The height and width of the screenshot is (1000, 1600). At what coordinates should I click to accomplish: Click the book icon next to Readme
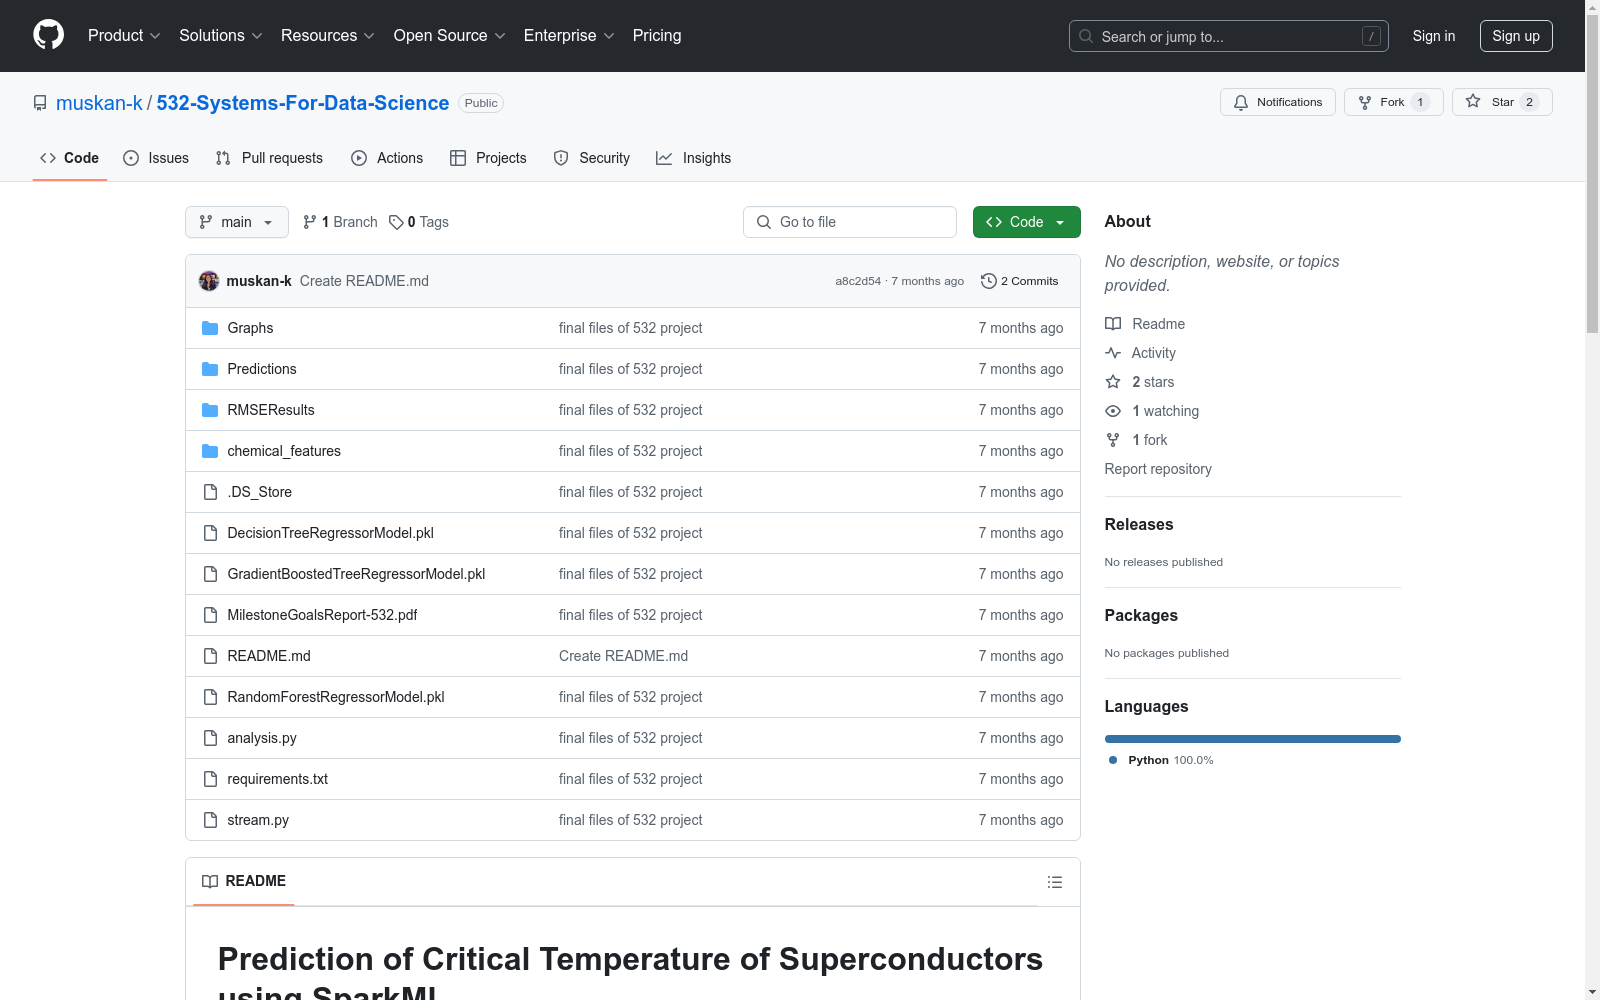pos(1113,324)
